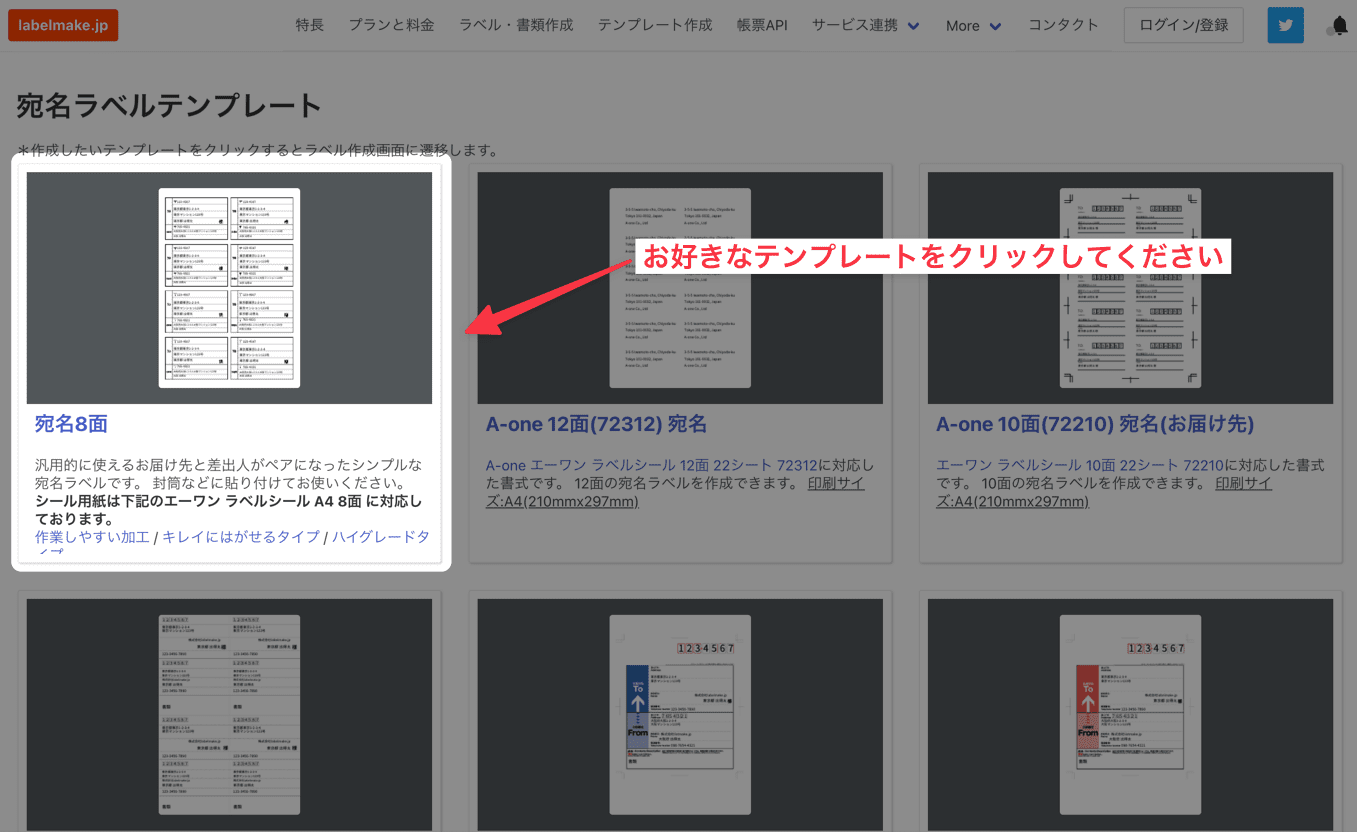Viewport: 1357px width, 832px height.
Task: Expand the サービス連携 dropdown menu
Action: tap(858, 25)
